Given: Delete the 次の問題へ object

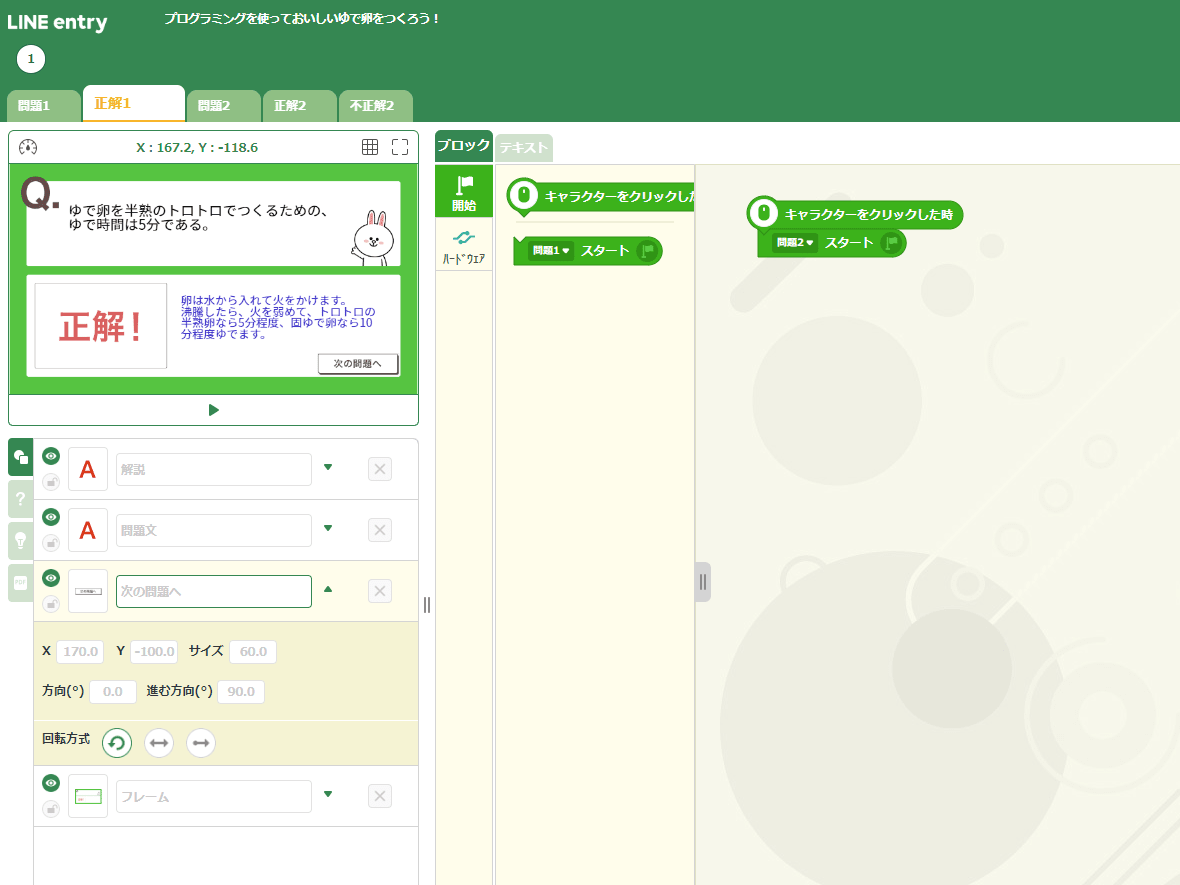Looking at the screenshot, I should click(380, 592).
